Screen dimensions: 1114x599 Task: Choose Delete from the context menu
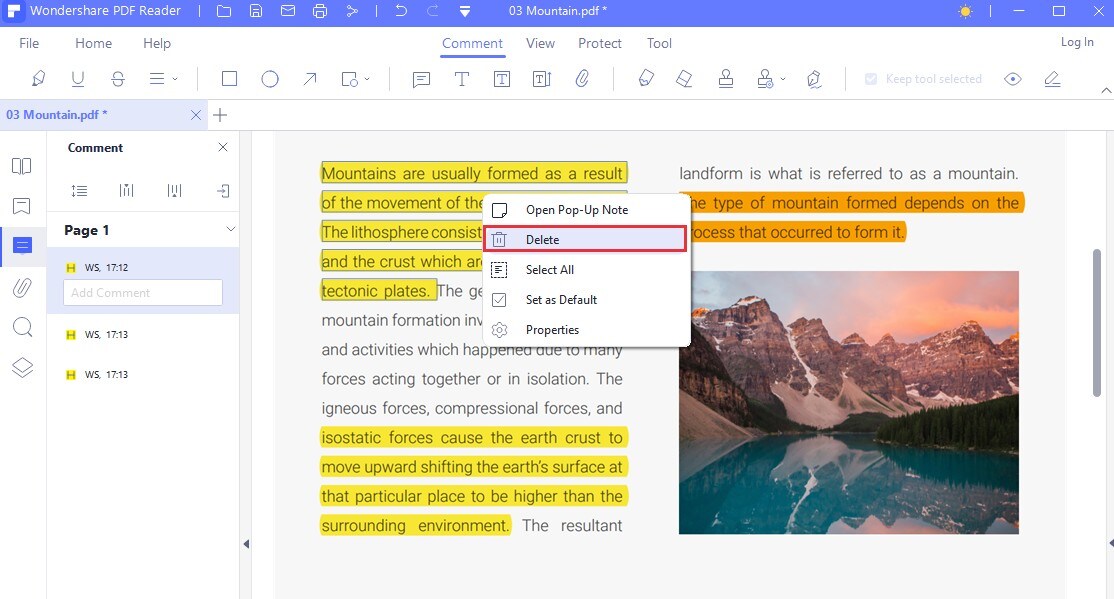543,239
